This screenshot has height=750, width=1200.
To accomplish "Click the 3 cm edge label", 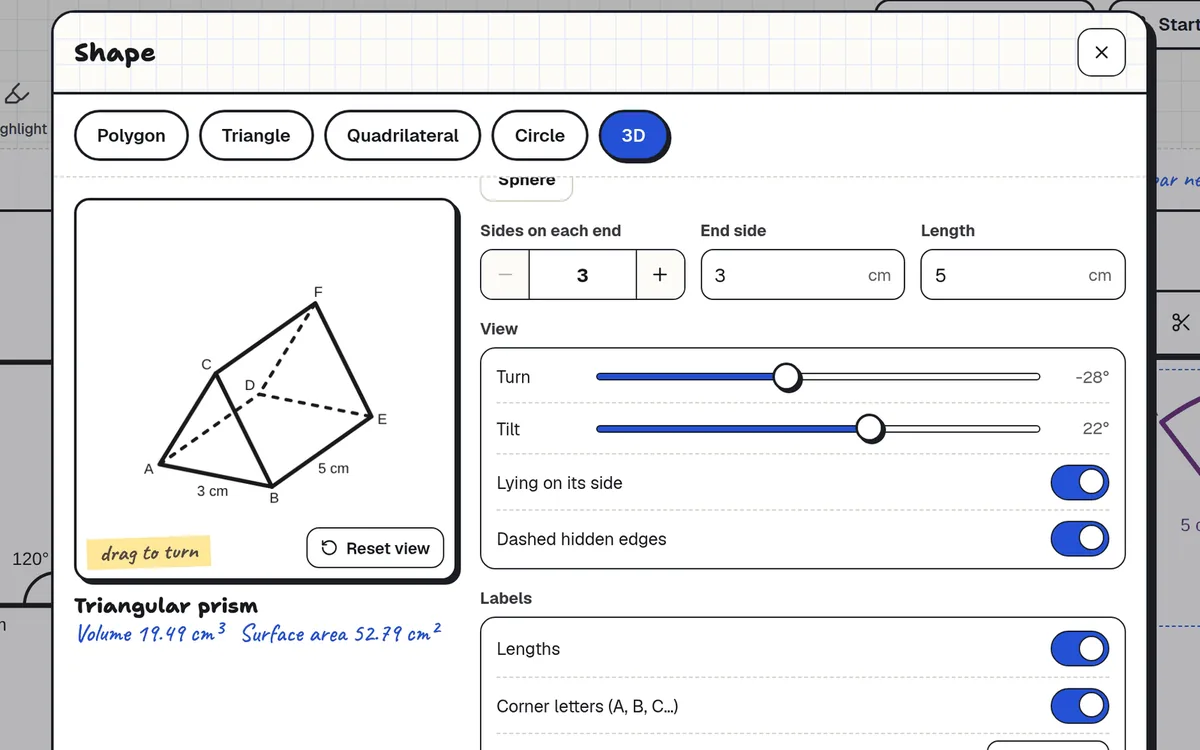I will coord(212,491).
